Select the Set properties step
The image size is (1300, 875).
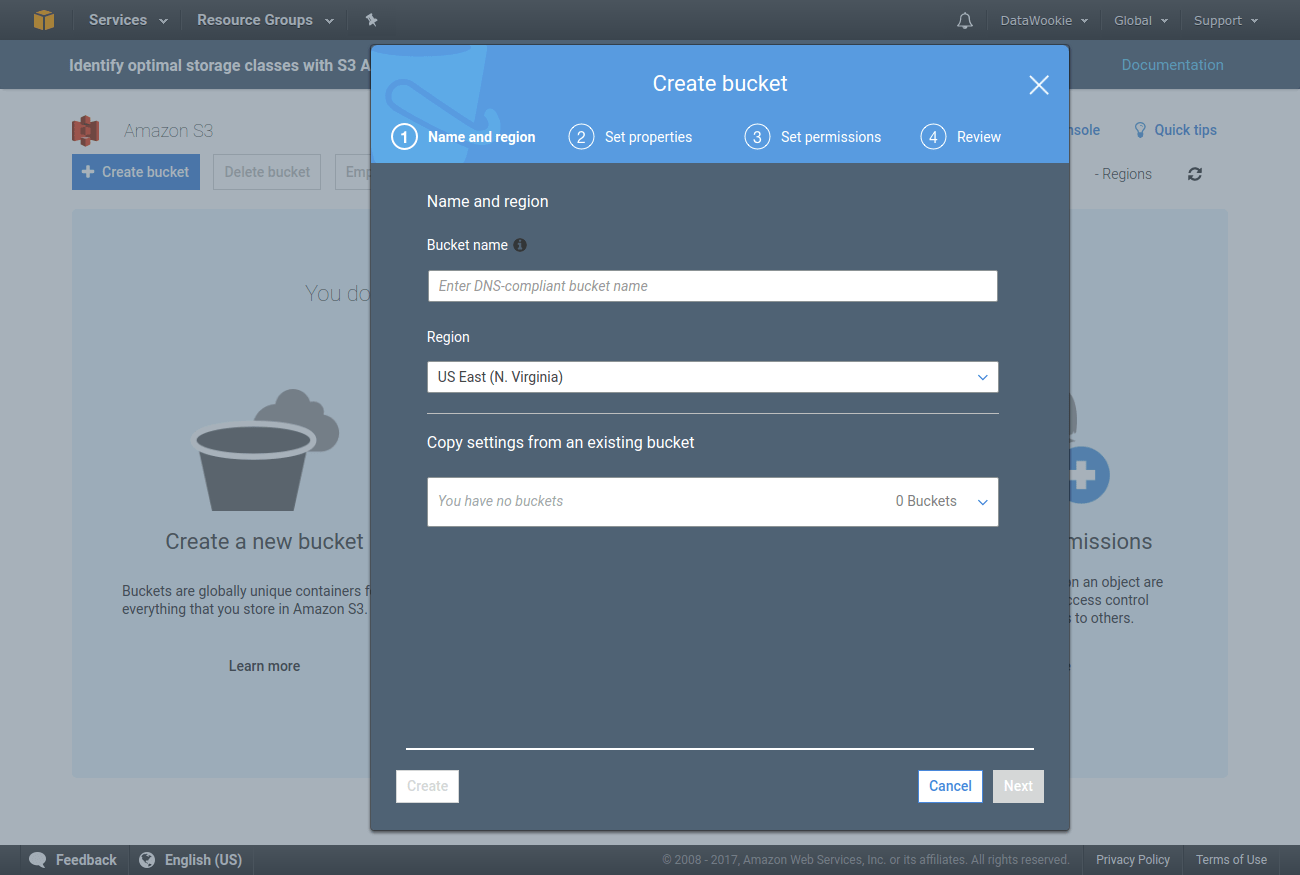click(630, 137)
